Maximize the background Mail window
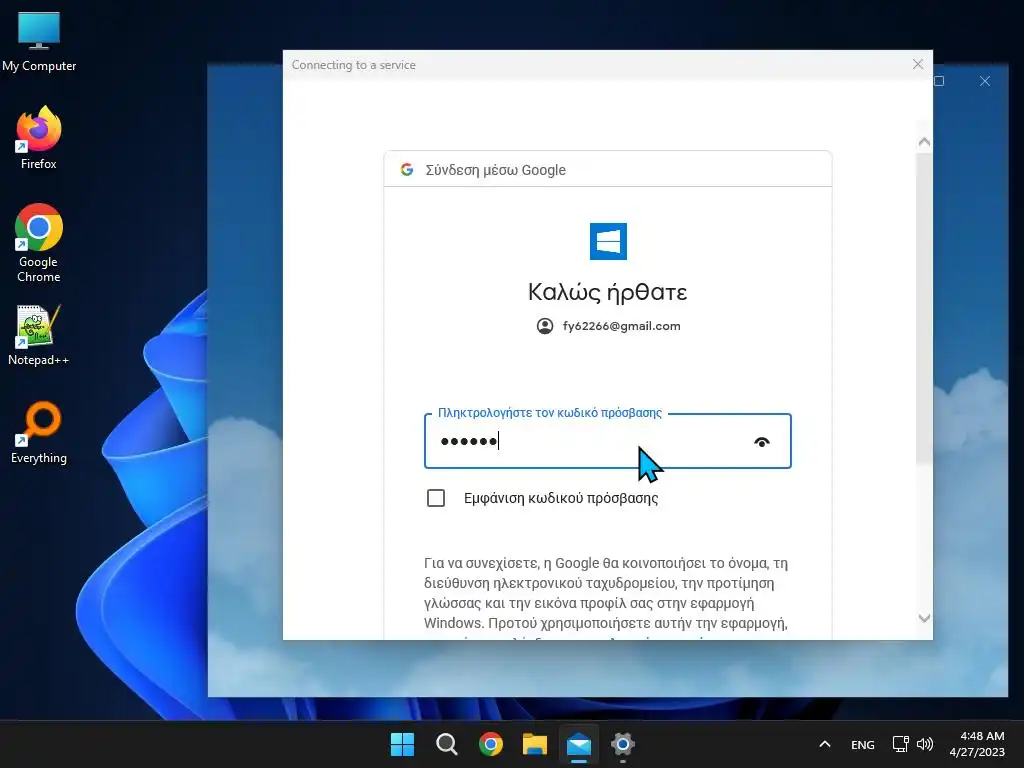This screenshot has width=1024, height=768. pos(940,81)
